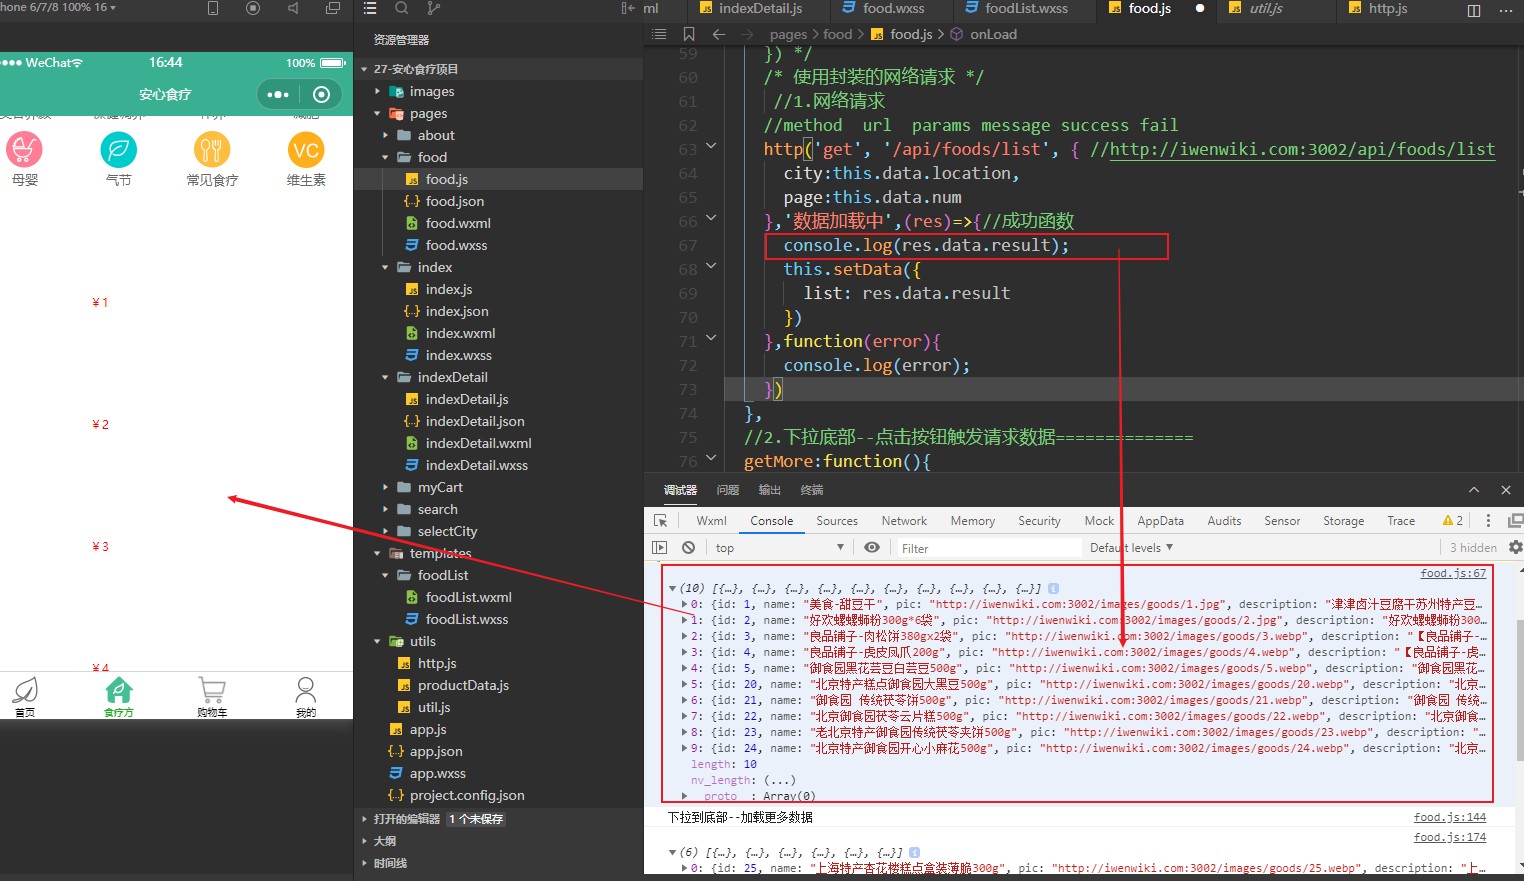Switch to the foodList.wxss editor tab

click(x=1016, y=8)
